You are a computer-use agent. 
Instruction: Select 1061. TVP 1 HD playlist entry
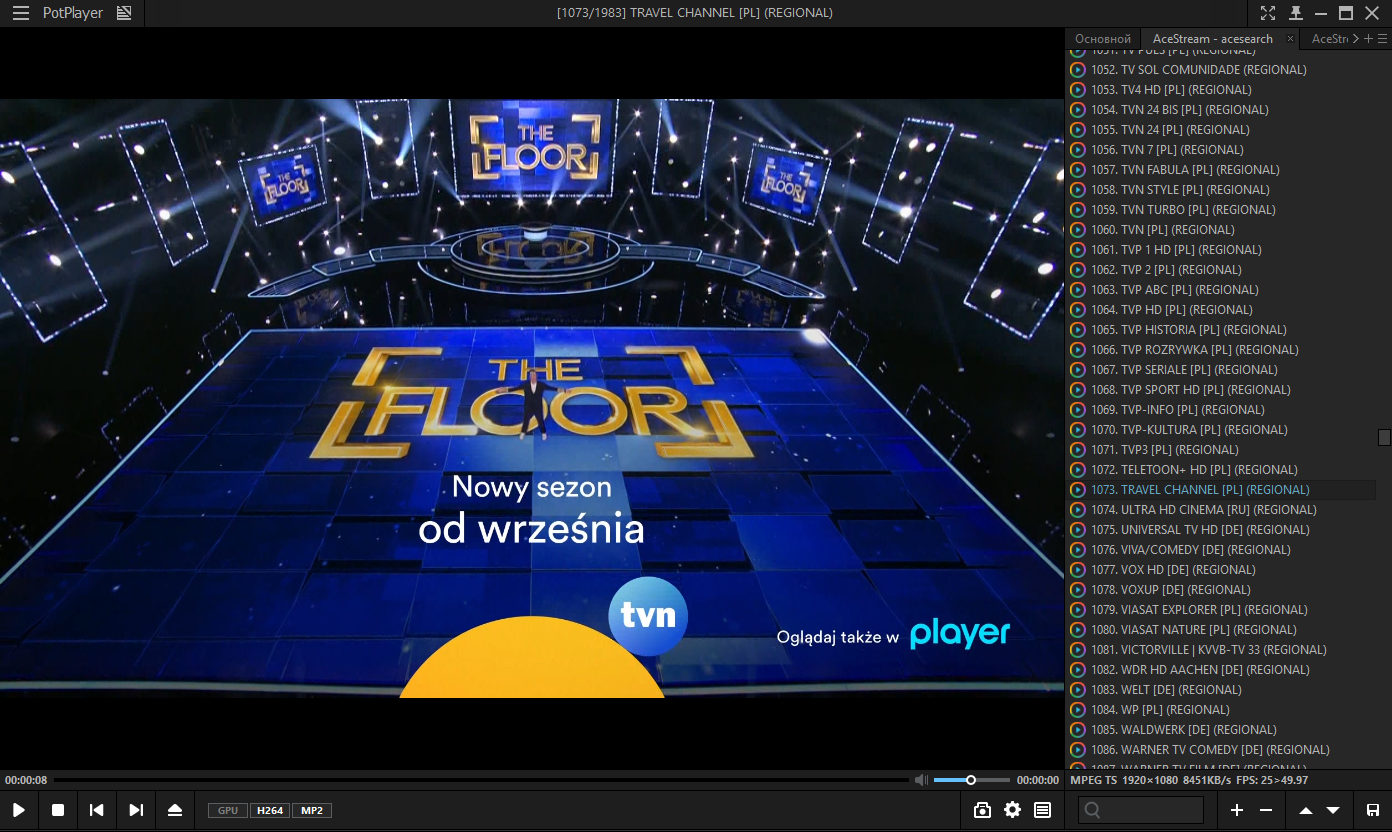pos(1221,250)
